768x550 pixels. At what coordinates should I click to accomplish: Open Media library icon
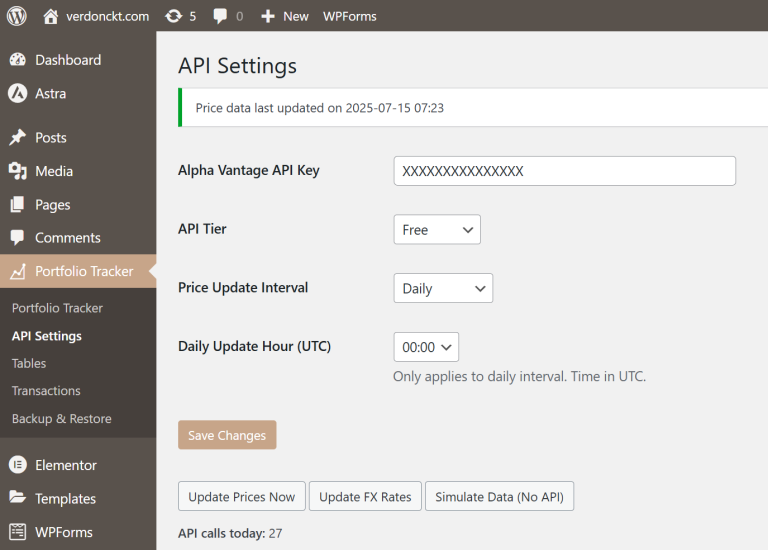pos(18,171)
